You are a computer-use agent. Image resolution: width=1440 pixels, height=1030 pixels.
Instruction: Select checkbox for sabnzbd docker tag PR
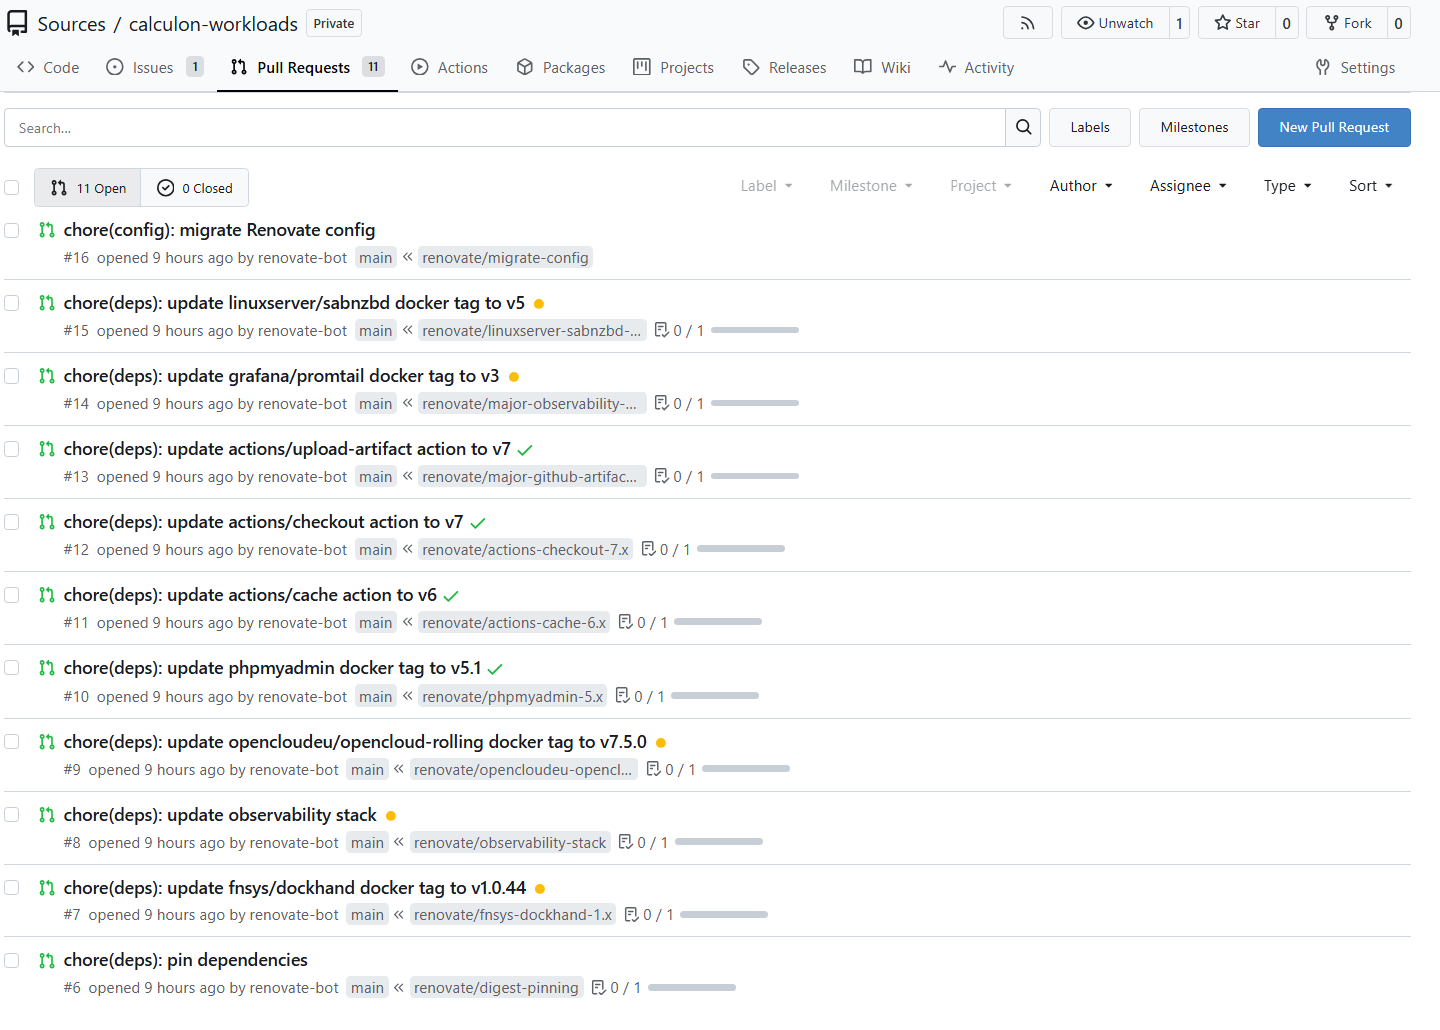12,303
